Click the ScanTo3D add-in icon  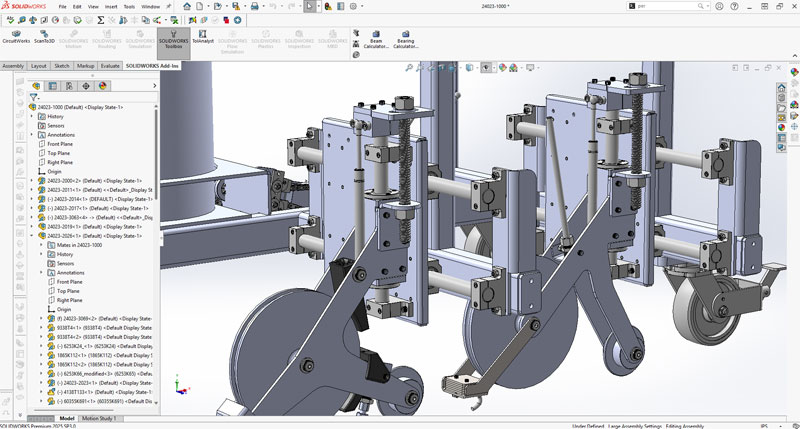point(45,35)
